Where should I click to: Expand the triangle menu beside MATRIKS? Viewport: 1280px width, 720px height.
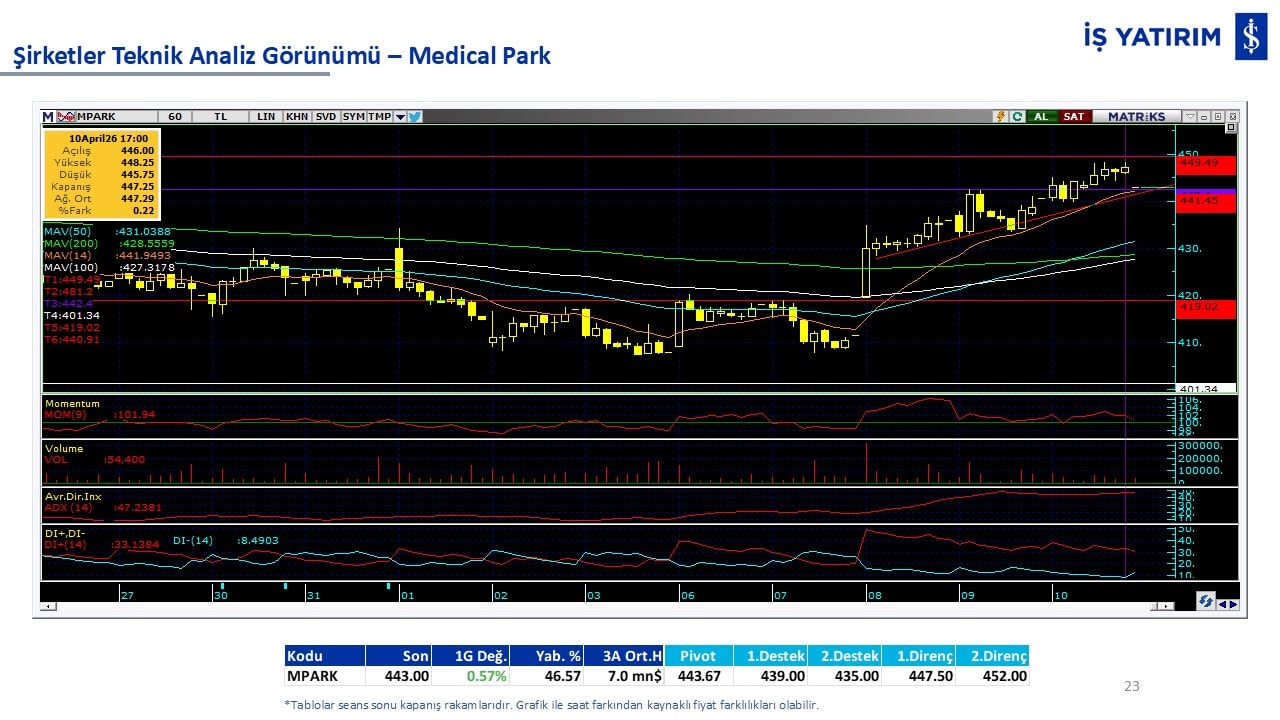[x=1190, y=117]
